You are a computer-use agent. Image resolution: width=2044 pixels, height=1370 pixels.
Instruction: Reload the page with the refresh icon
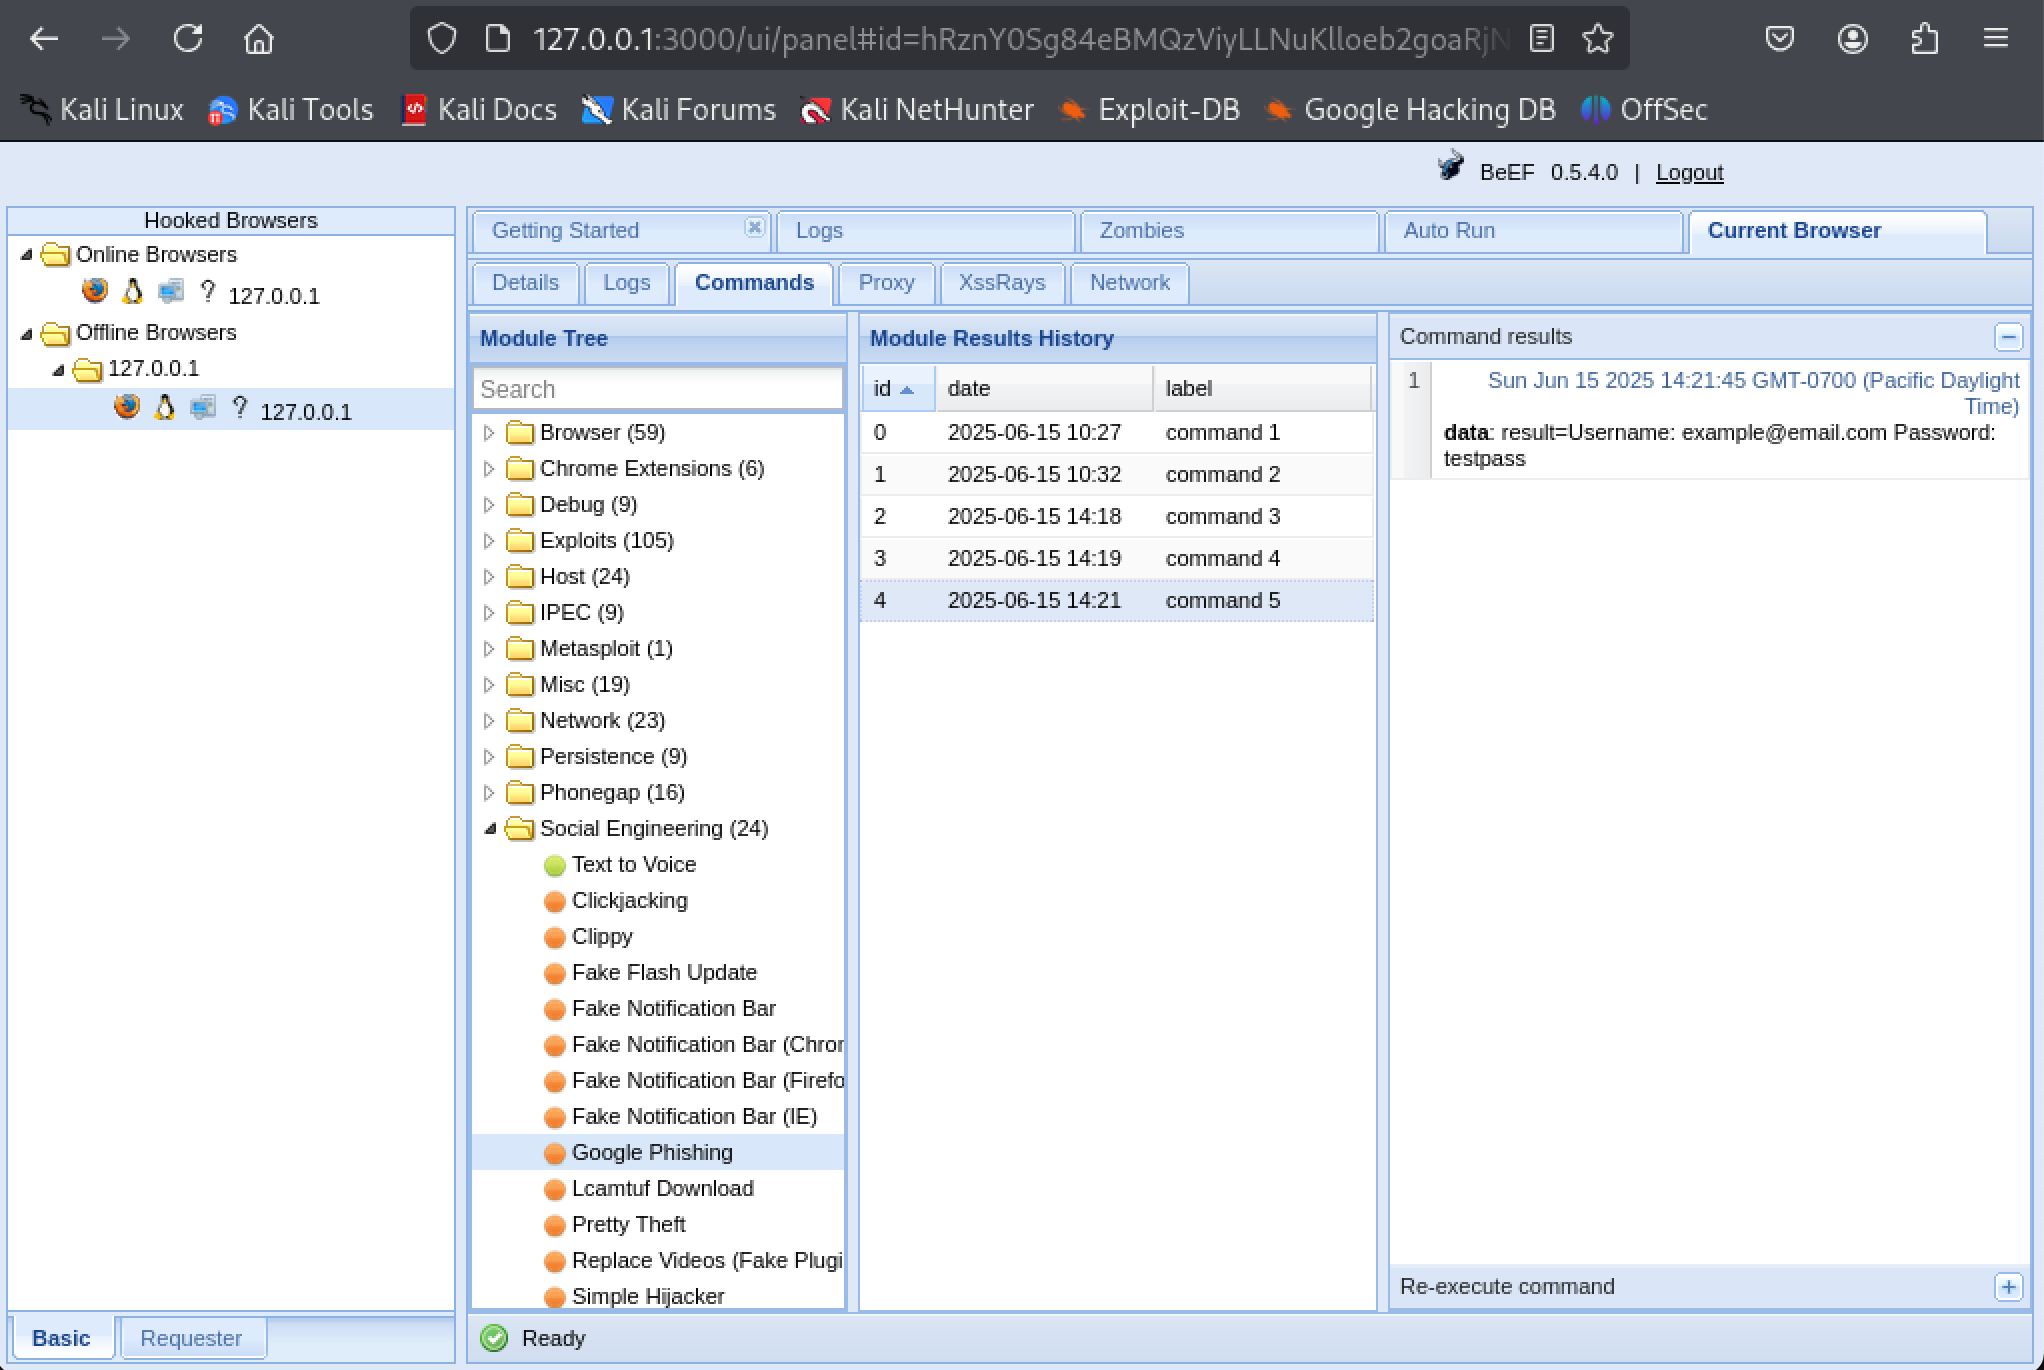[188, 39]
